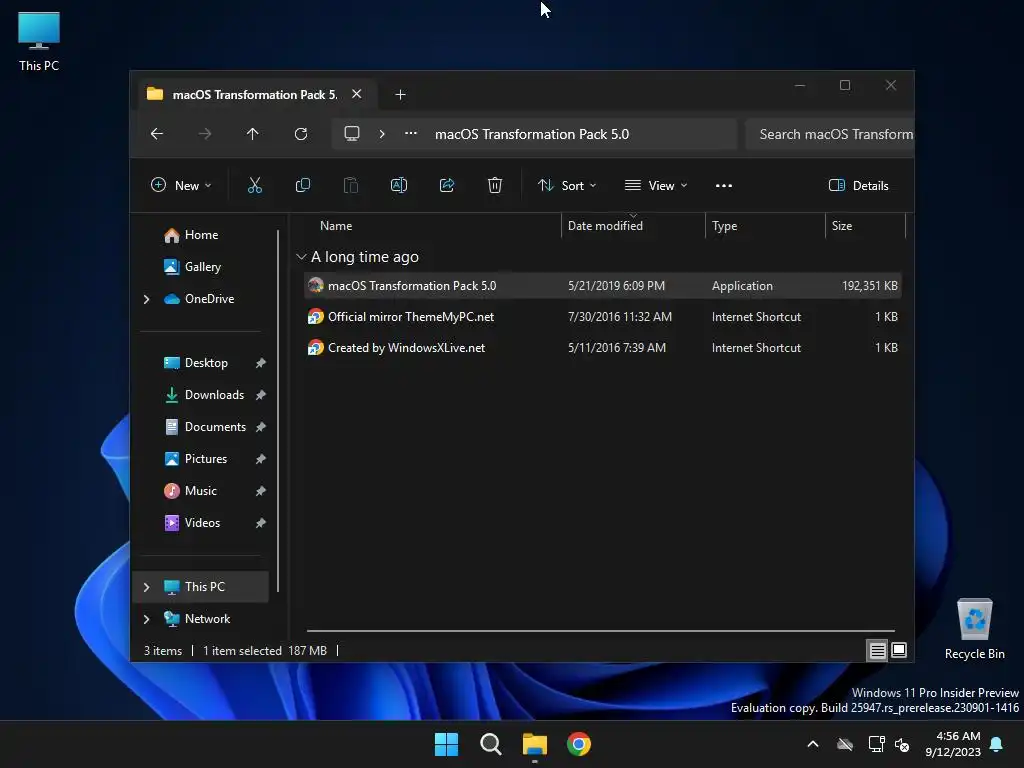1024x768 pixels.
Task: Go back with the left arrow
Action: pos(157,134)
